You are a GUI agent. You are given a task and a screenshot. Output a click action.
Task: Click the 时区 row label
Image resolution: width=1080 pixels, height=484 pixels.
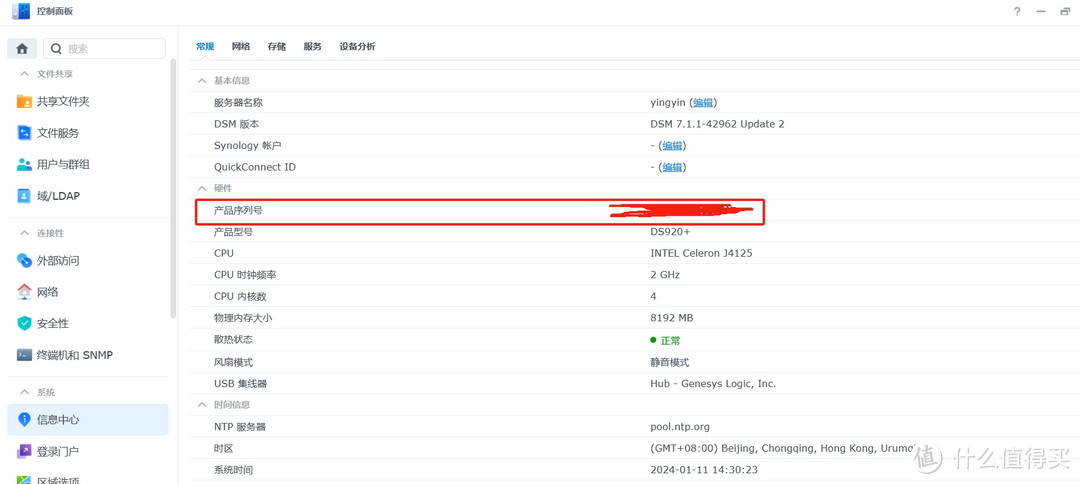click(x=224, y=448)
